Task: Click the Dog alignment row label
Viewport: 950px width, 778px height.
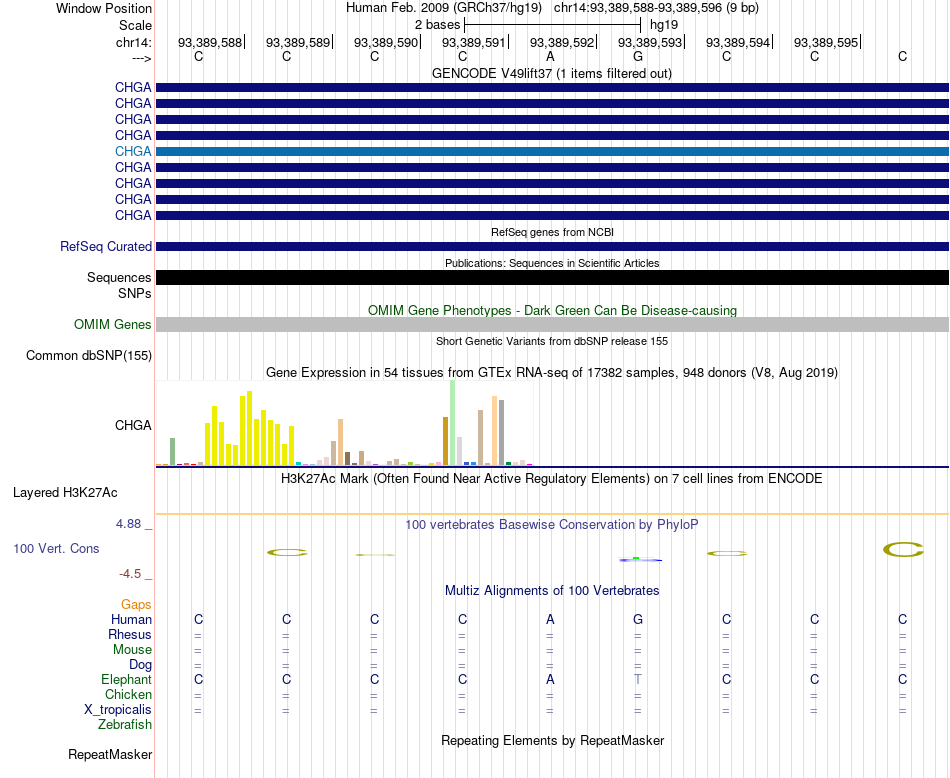Action: coord(140,665)
